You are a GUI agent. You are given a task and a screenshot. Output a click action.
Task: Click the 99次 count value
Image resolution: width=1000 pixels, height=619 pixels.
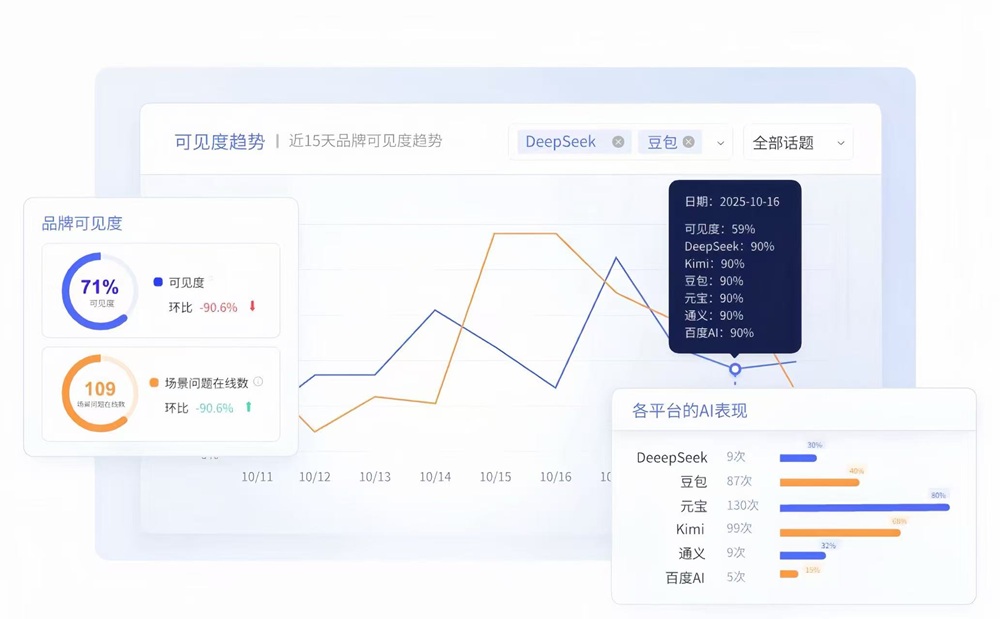pyautogui.click(x=739, y=528)
